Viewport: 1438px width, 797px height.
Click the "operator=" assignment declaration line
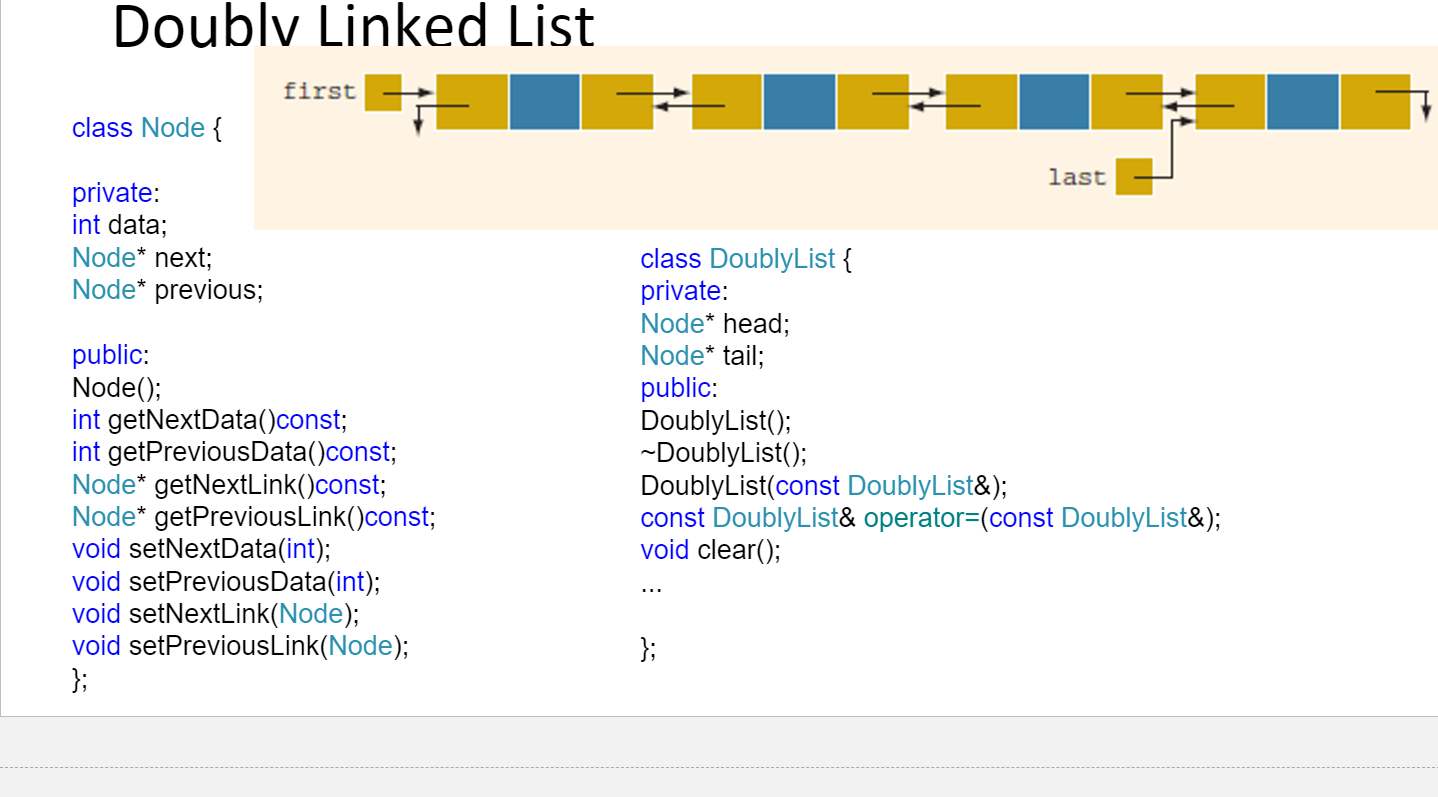[x=931, y=518]
